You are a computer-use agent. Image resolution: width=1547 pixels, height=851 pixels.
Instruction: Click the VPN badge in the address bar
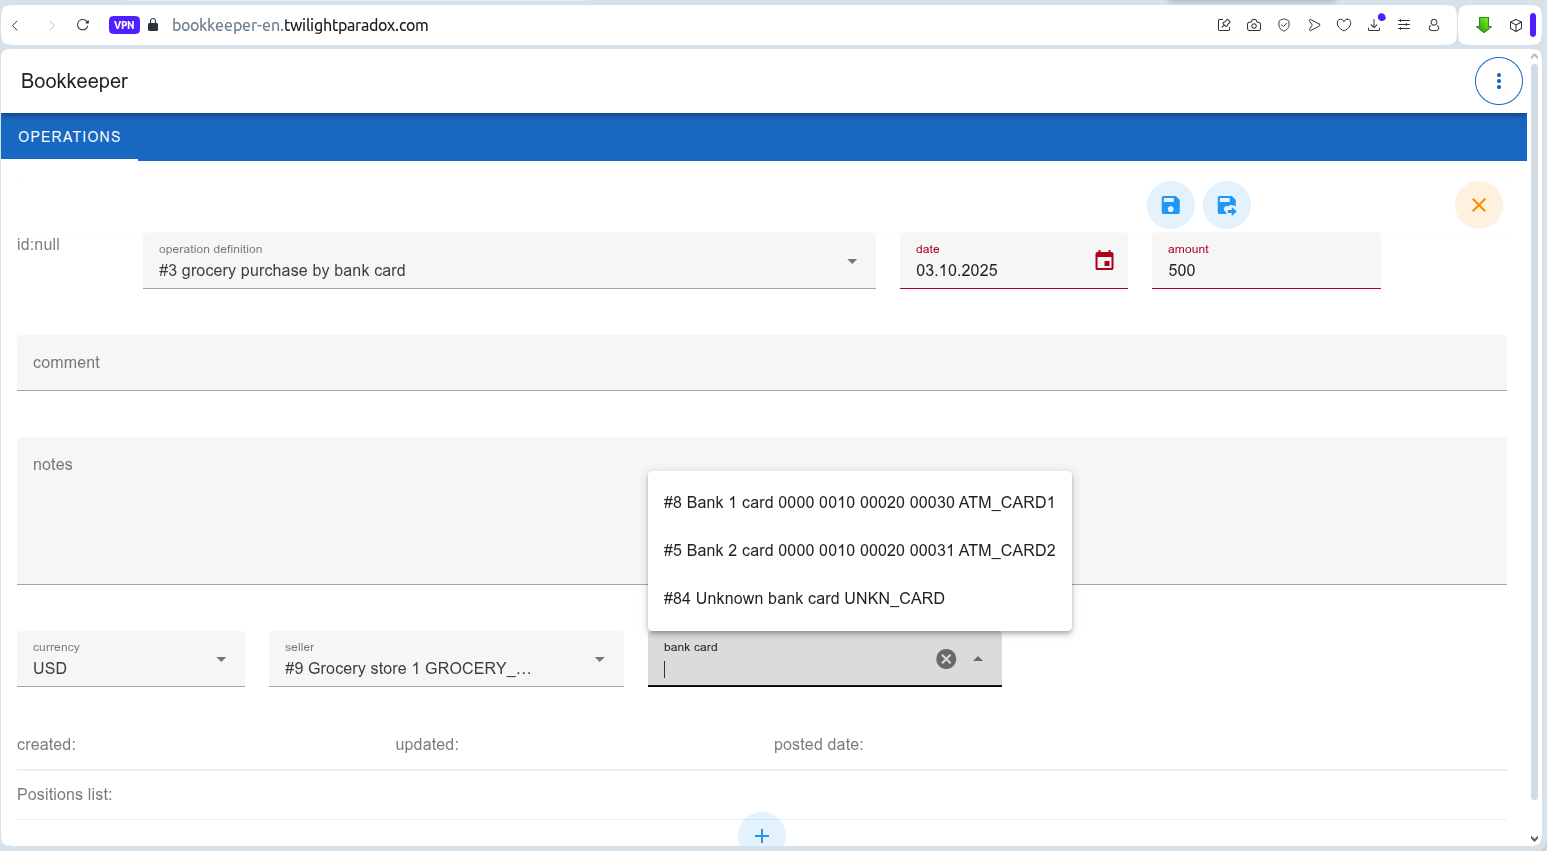124,25
